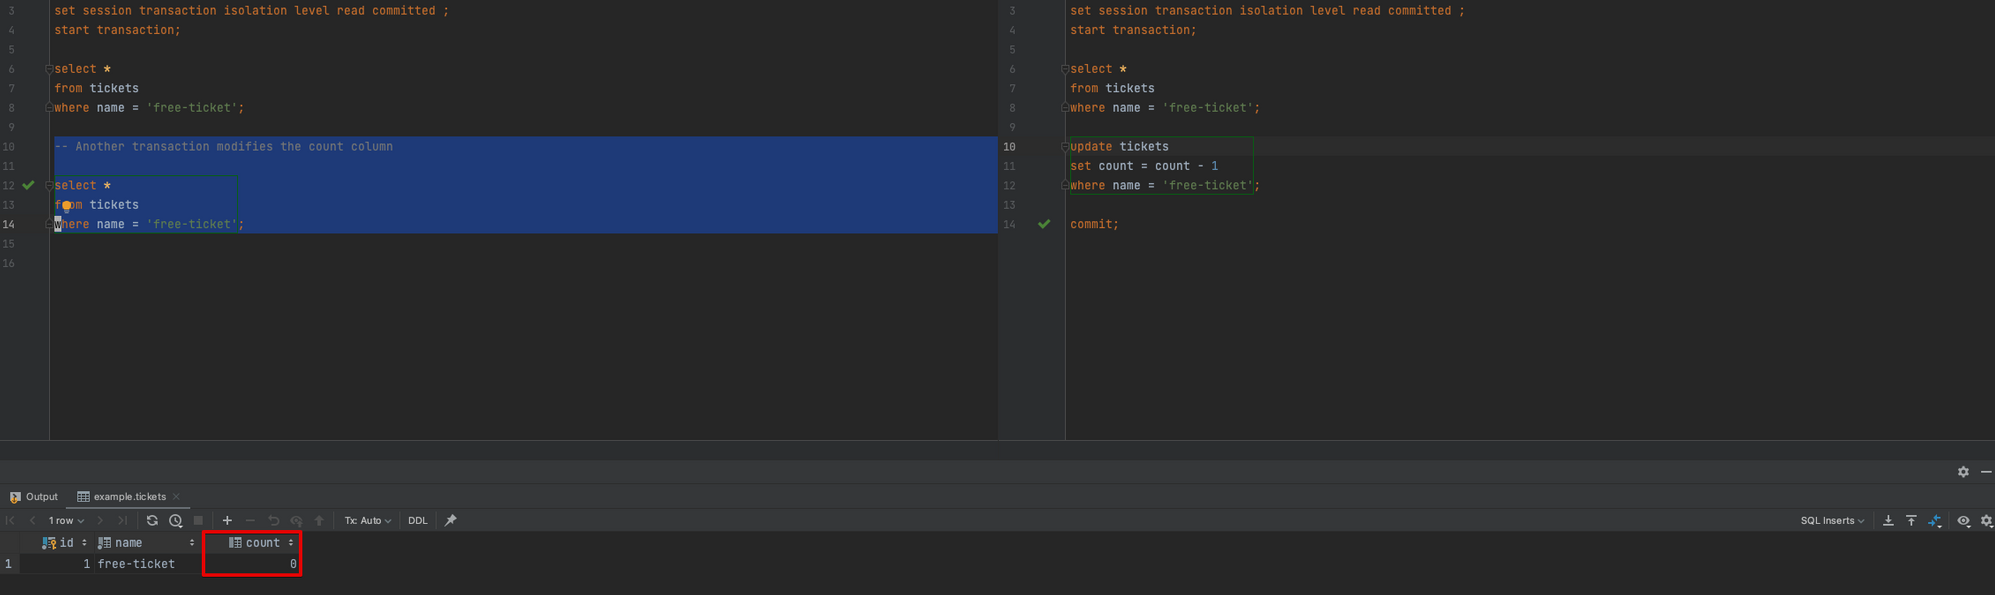1995x595 pixels.
Task: Collapse select fold at right editor line 6
Action: click(x=1065, y=69)
